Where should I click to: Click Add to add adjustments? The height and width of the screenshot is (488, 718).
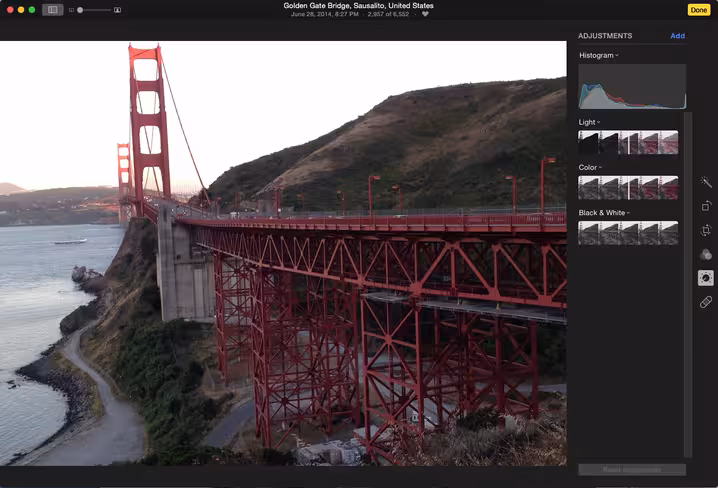point(678,36)
